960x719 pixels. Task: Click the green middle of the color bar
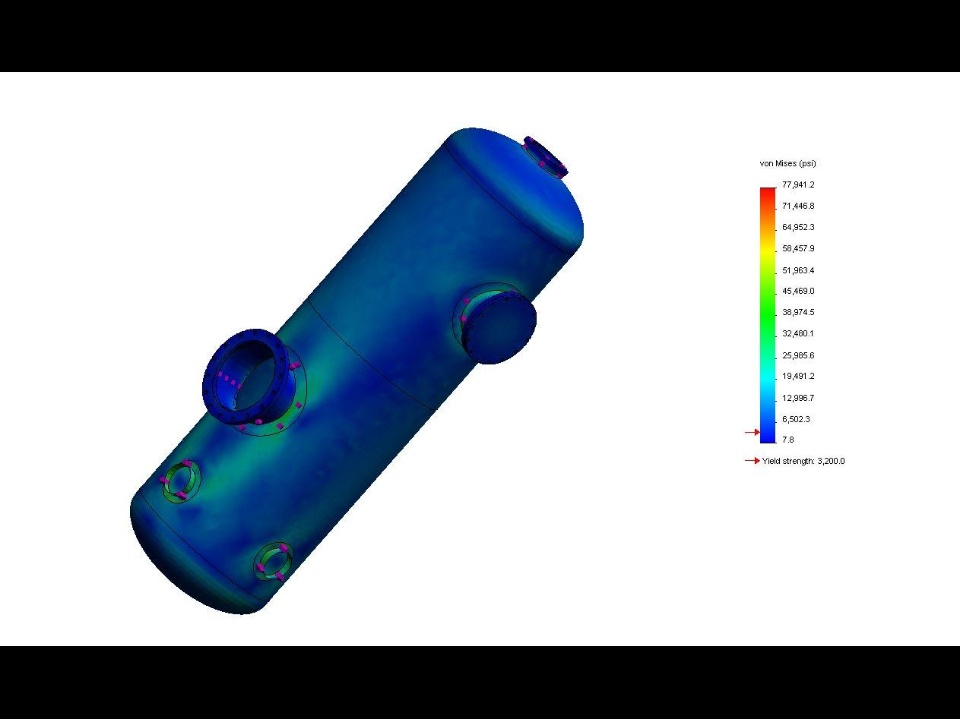pyautogui.click(x=768, y=312)
